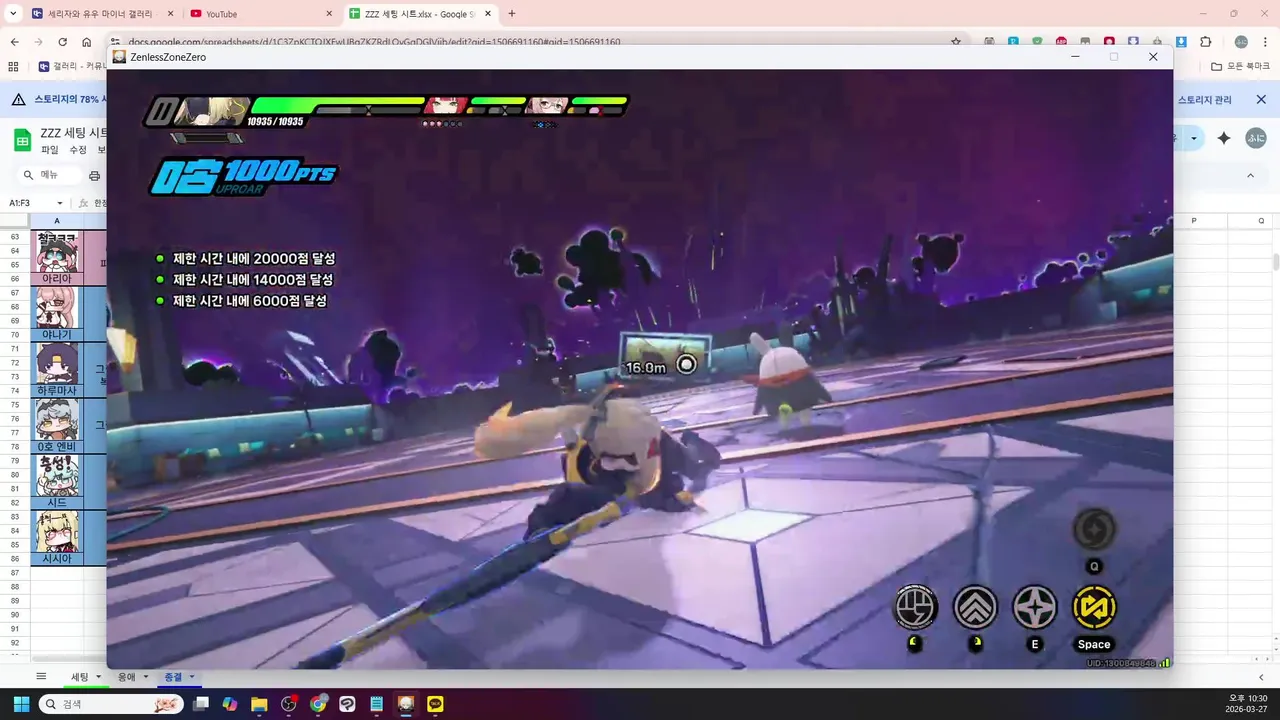Open a new browser tab
The width and height of the screenshot is (1280, 720).
pyautogui.click(x=512, y=14)
